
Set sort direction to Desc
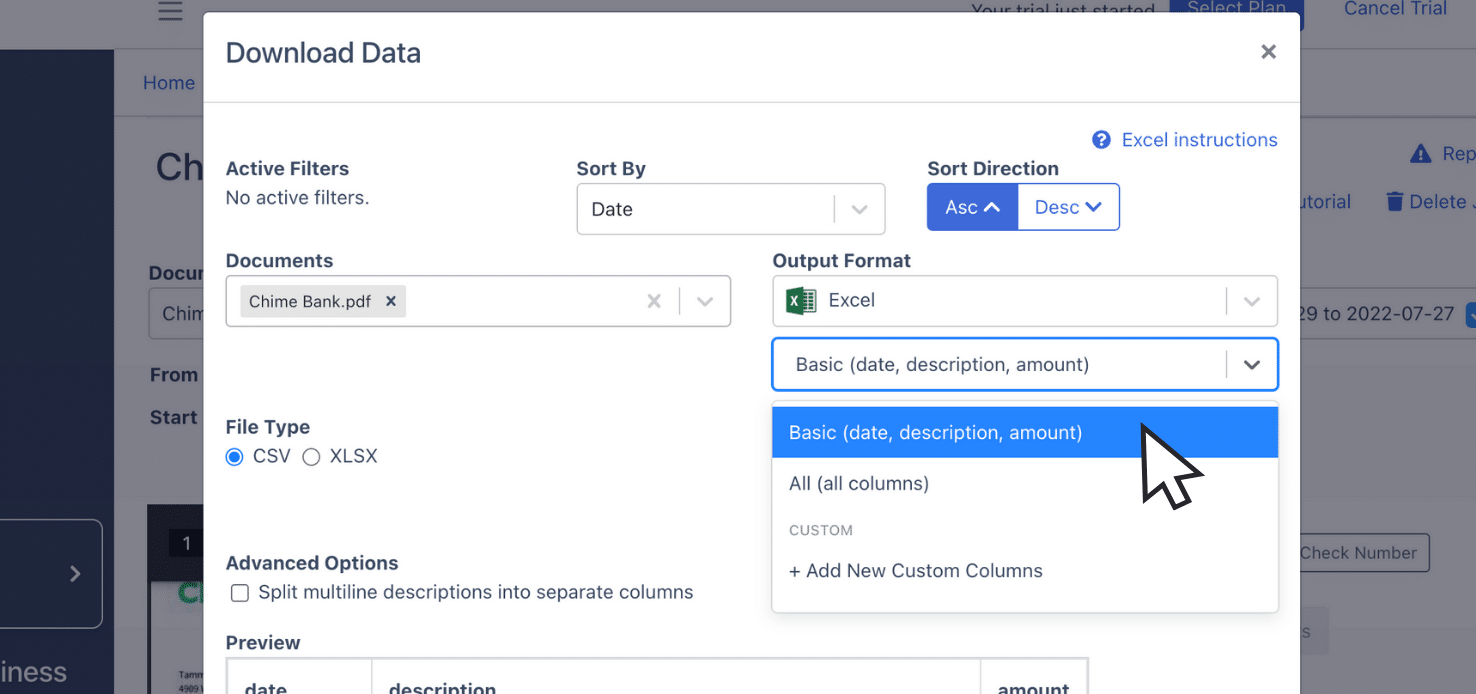1067,206
